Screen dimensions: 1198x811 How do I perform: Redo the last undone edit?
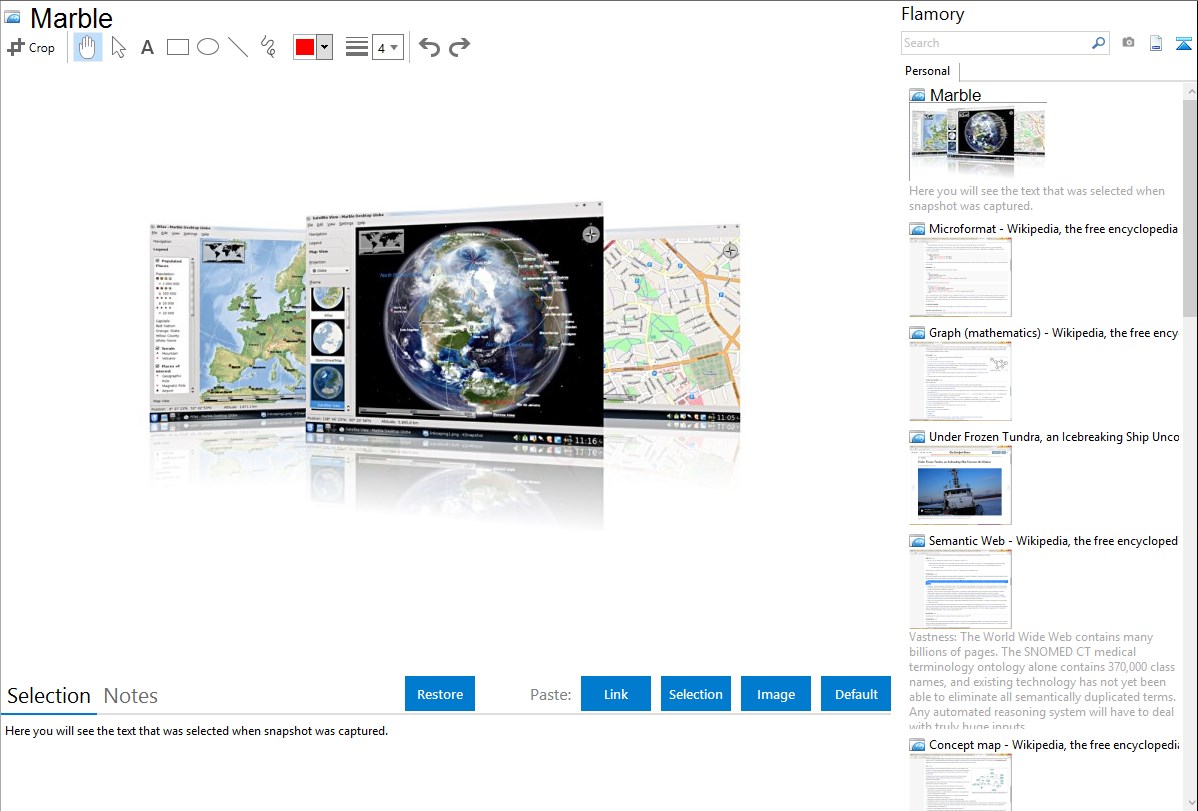click(x=459, y=47)
